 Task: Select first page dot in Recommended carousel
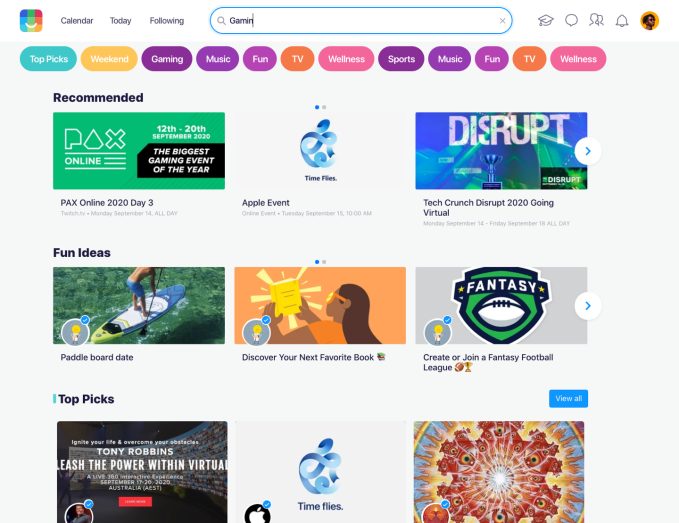pos(317,107)
